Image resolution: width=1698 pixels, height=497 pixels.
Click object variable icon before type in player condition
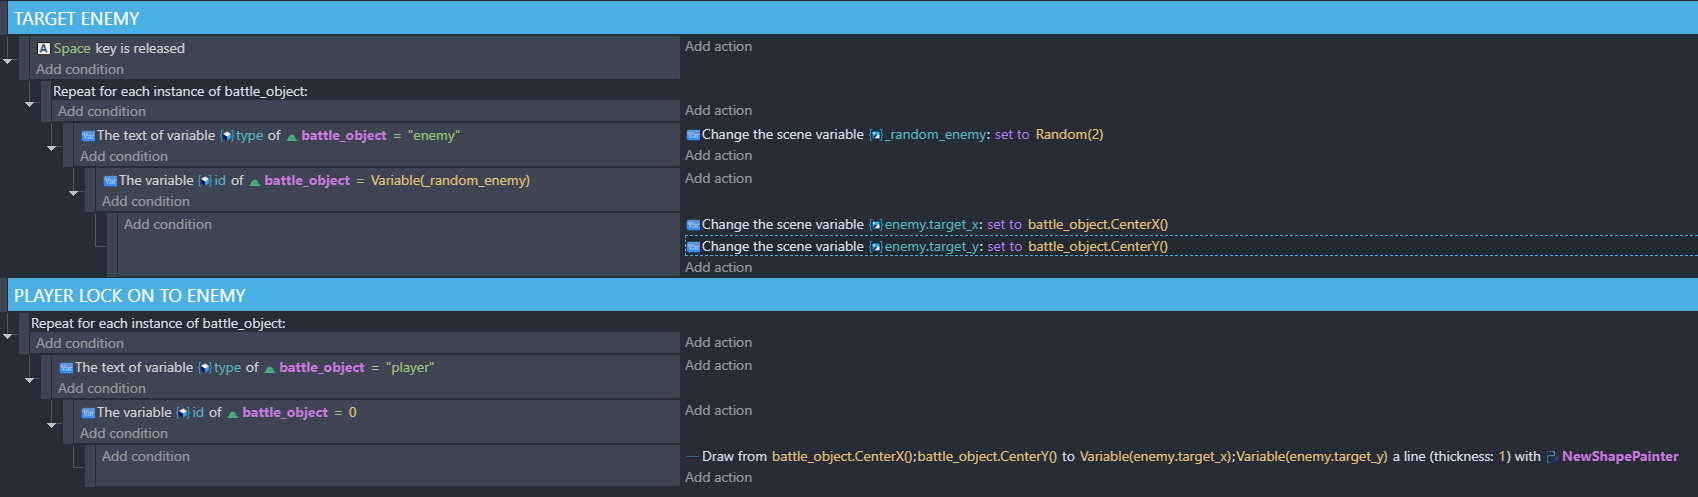[x=205, y=368]
